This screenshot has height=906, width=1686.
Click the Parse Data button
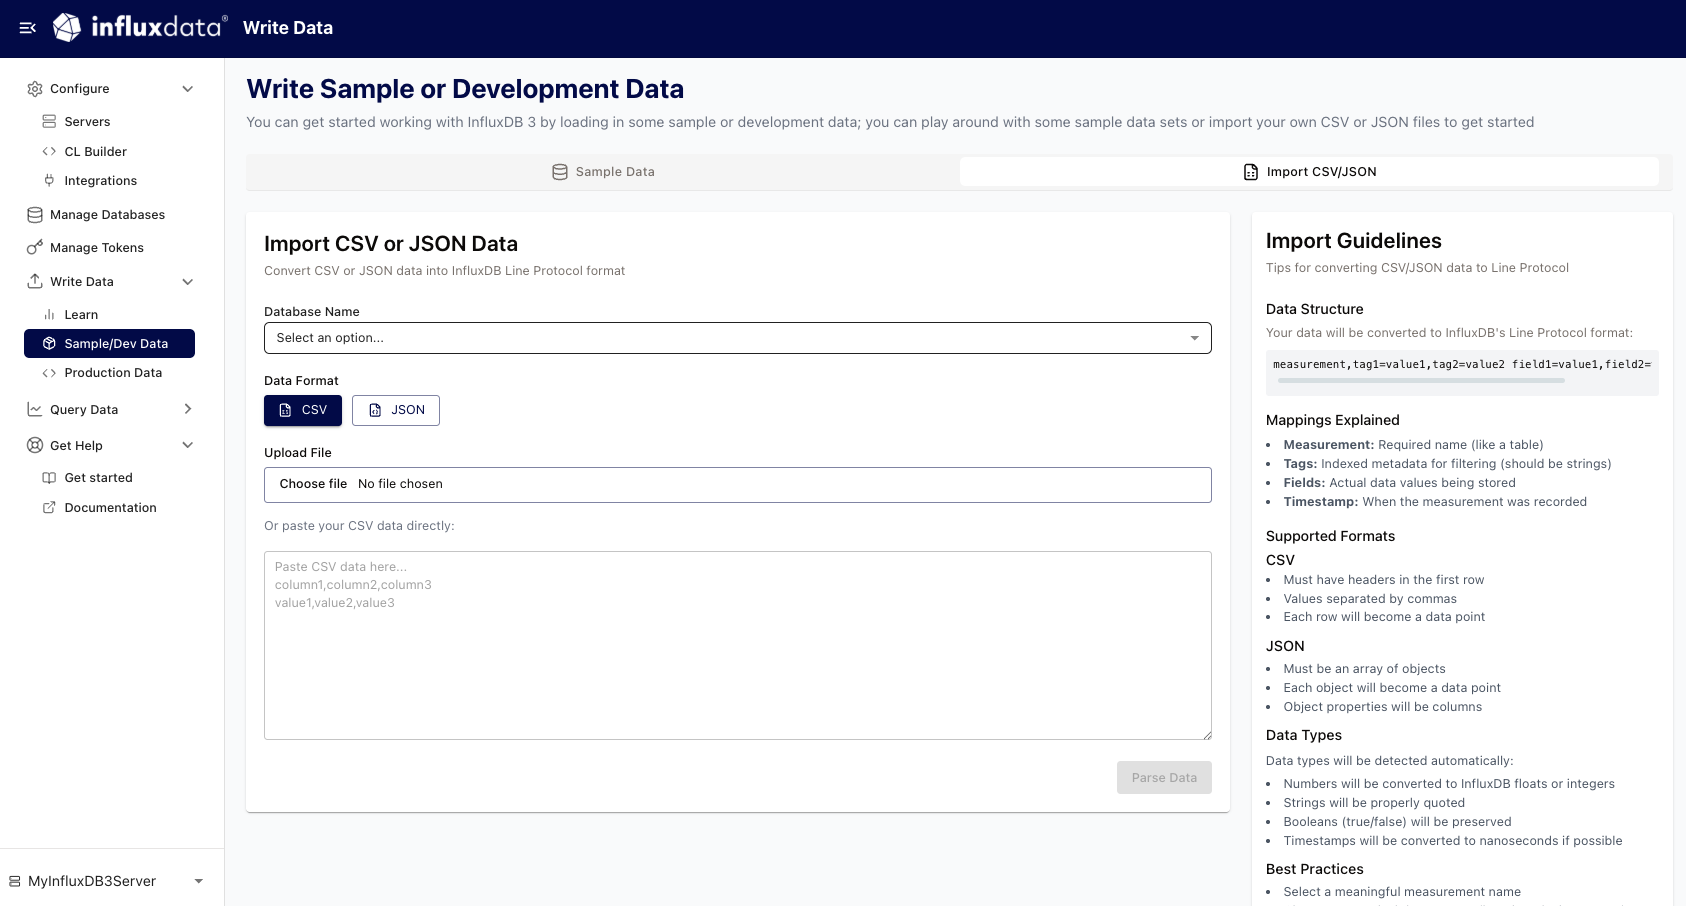click(x=1164, y=778)
